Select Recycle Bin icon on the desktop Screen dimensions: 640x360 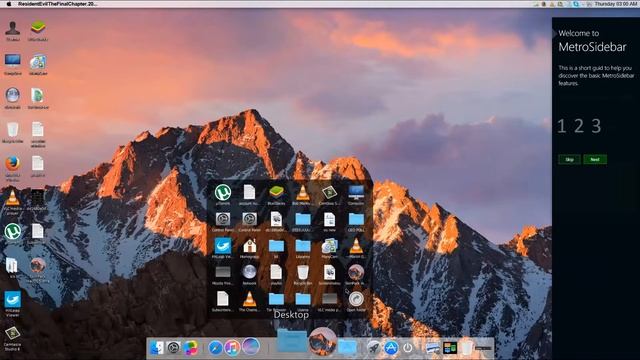13,130
